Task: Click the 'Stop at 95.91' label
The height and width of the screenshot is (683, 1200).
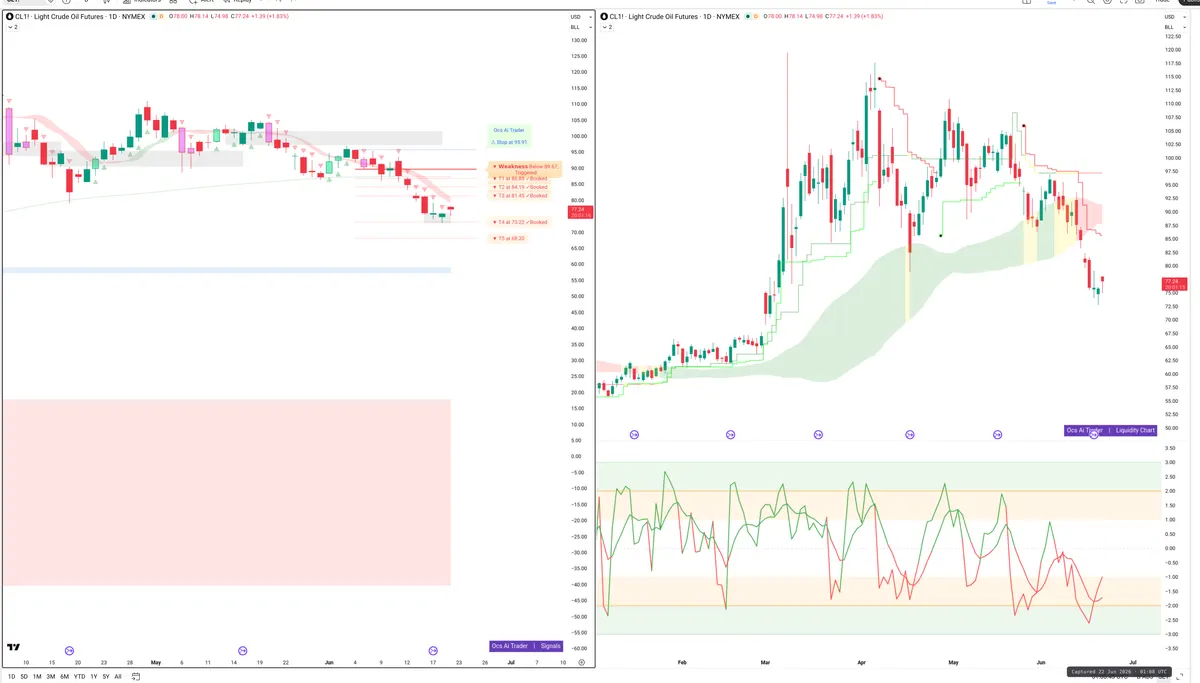Action: tap(508, 143)
